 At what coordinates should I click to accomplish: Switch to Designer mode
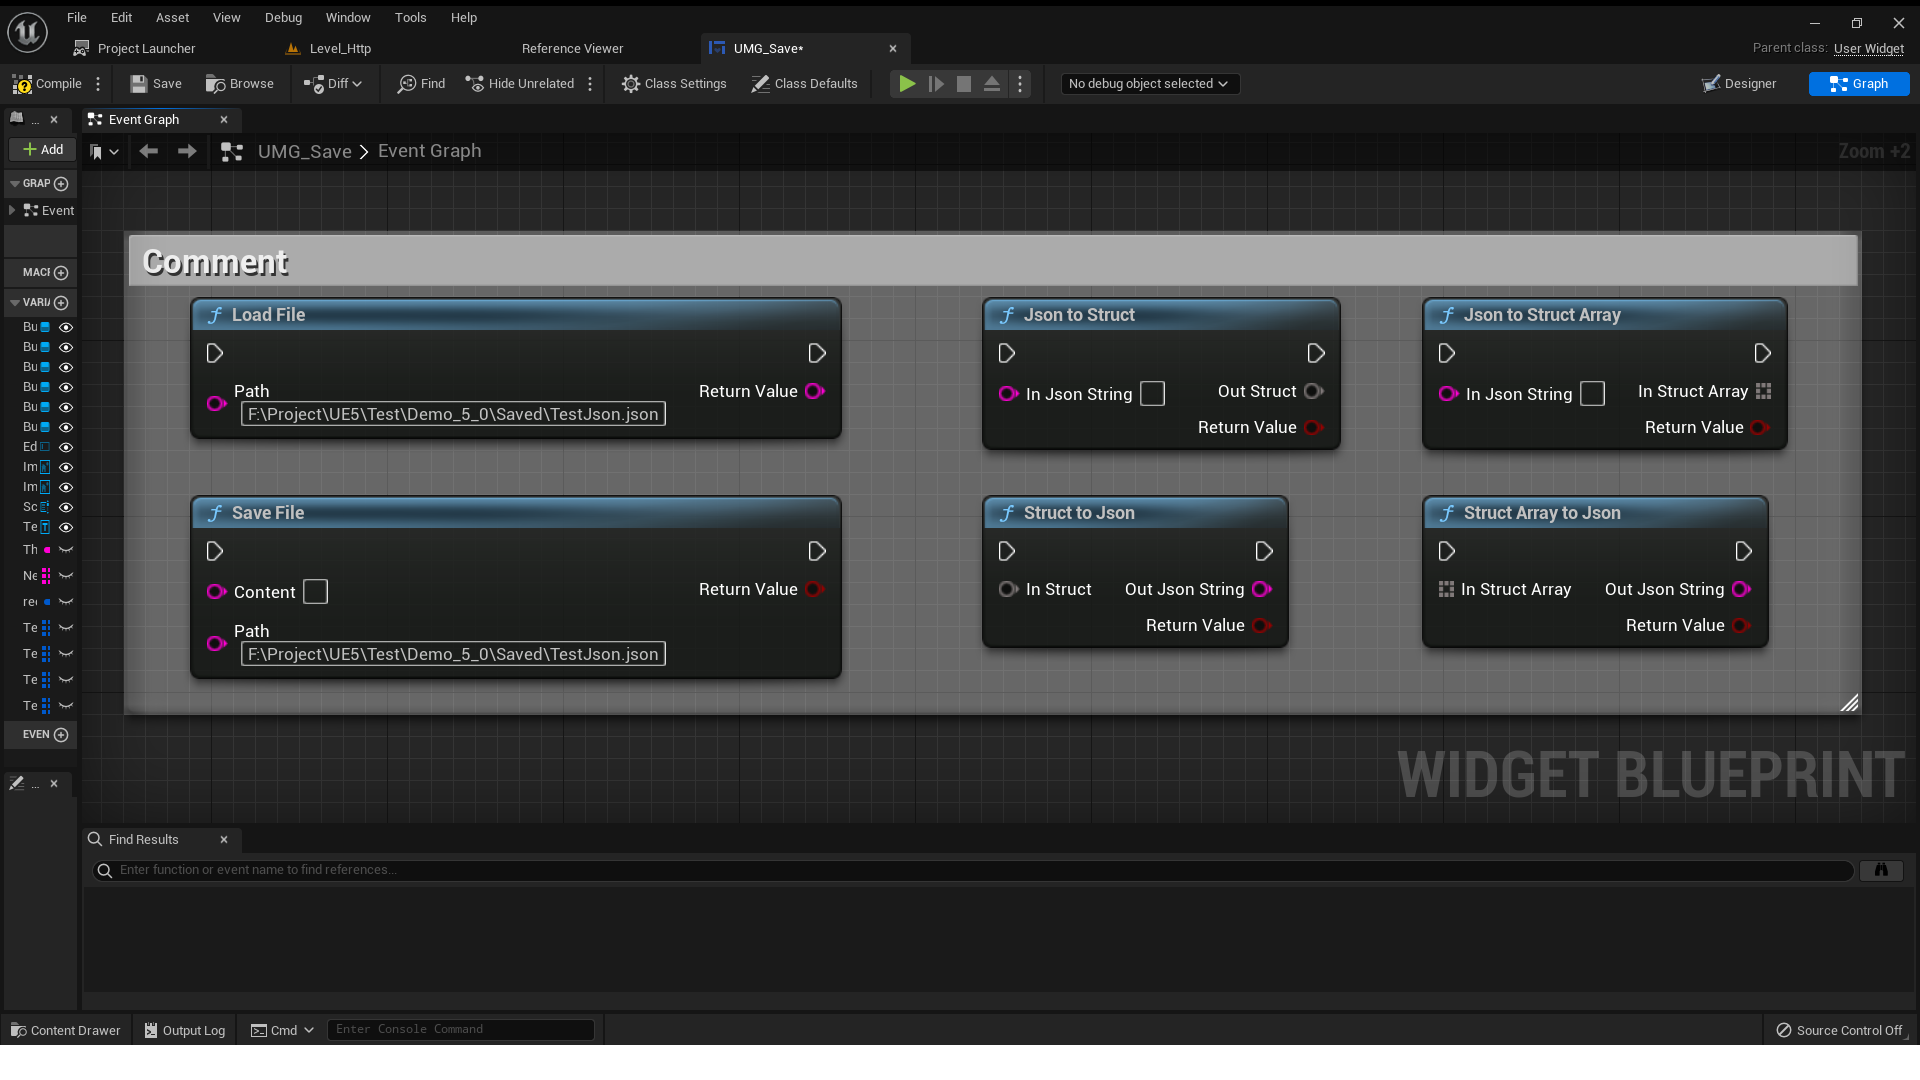1740,84
